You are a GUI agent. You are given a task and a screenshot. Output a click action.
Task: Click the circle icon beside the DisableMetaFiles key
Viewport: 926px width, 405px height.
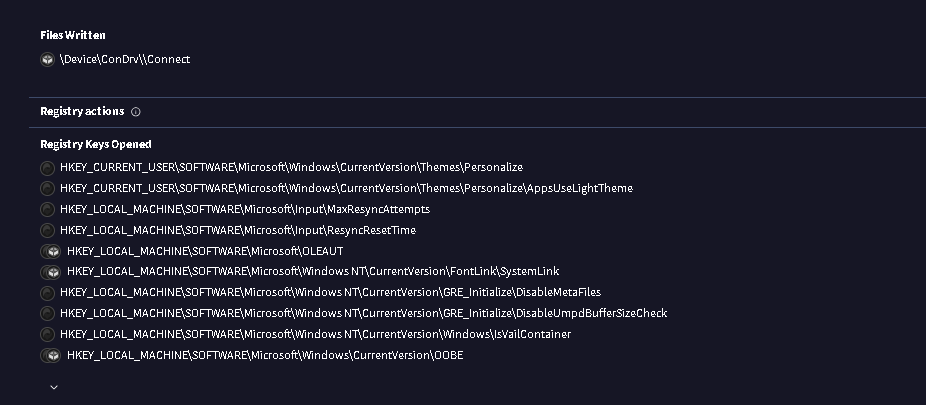[47, 293]
